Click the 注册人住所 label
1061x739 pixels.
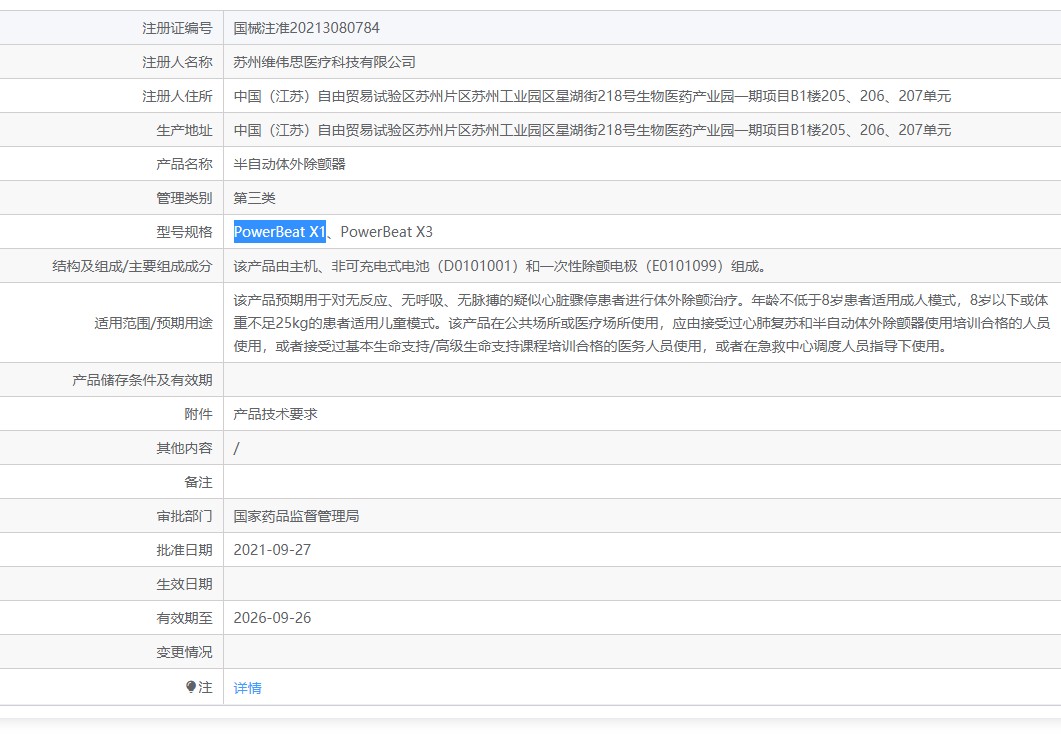click(x=177, y=96)
